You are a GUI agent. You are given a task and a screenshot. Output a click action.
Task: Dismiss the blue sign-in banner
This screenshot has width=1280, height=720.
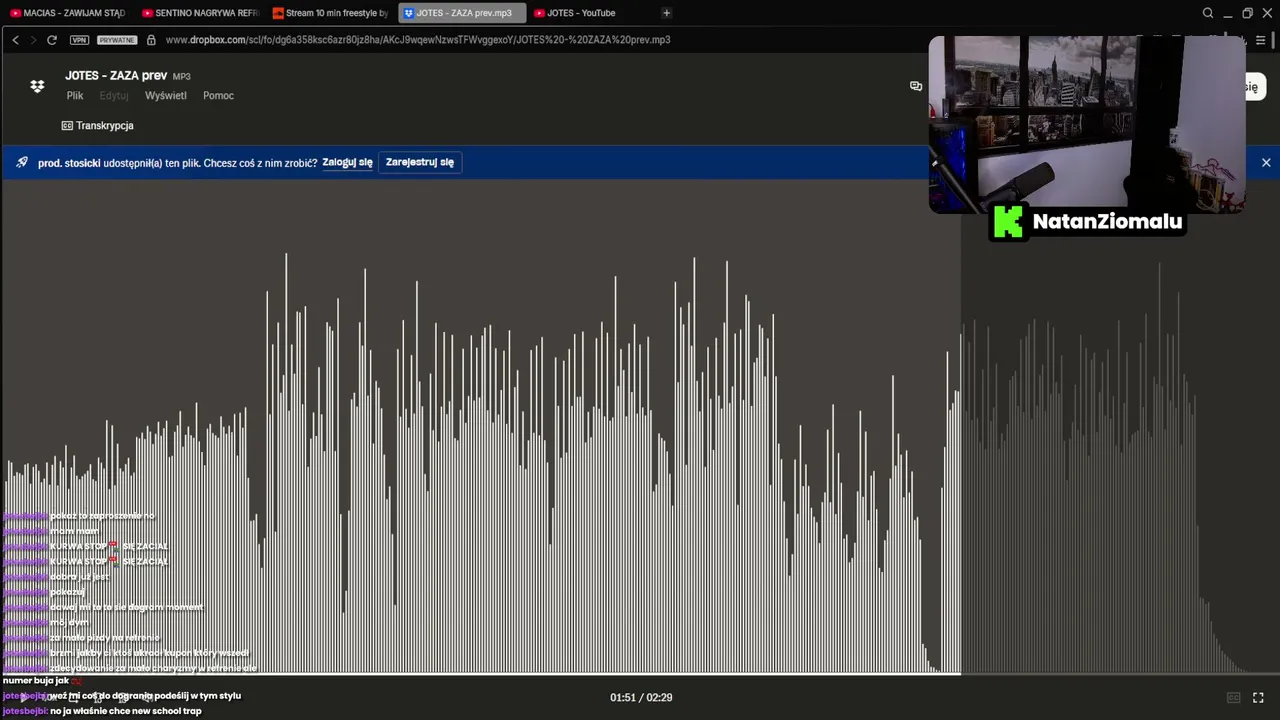(x=1266, y=162)
